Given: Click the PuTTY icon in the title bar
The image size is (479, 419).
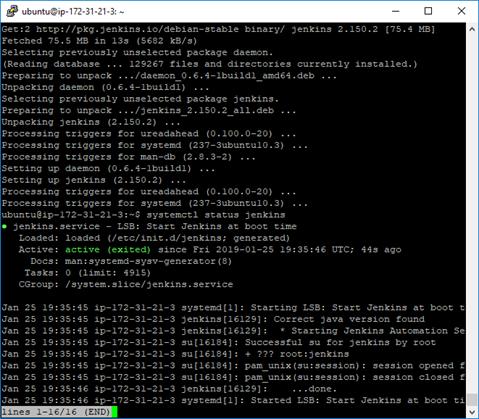Looking at the screenshot, I should [x=12, y=11].
